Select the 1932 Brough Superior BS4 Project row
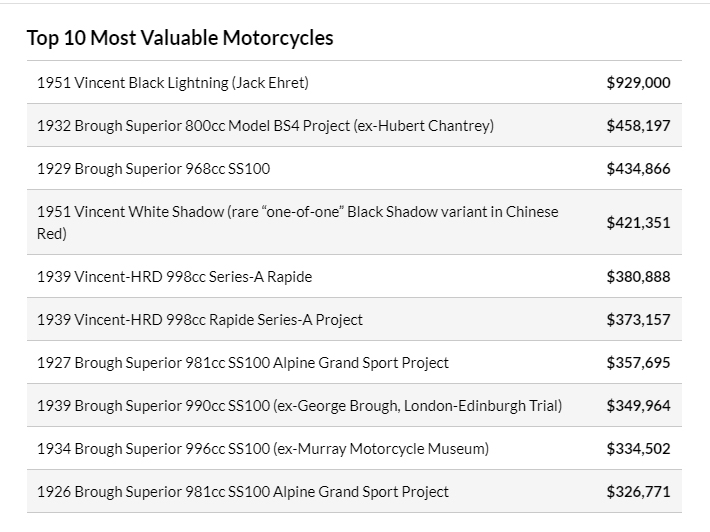This screenshot has width=710, height=532. [x=354, y=125]
